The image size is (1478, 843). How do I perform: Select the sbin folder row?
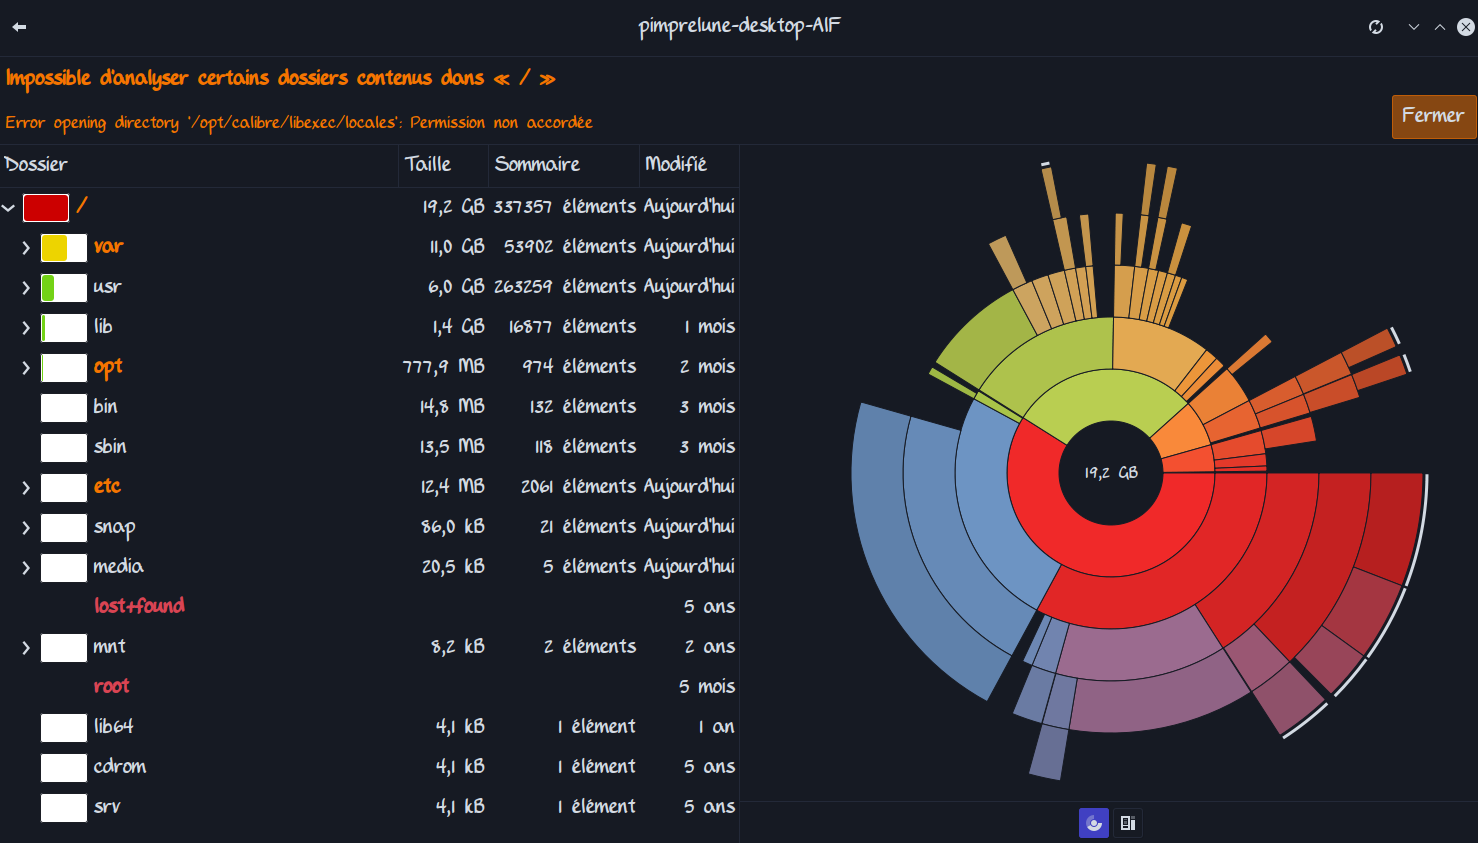pos(369,447)
